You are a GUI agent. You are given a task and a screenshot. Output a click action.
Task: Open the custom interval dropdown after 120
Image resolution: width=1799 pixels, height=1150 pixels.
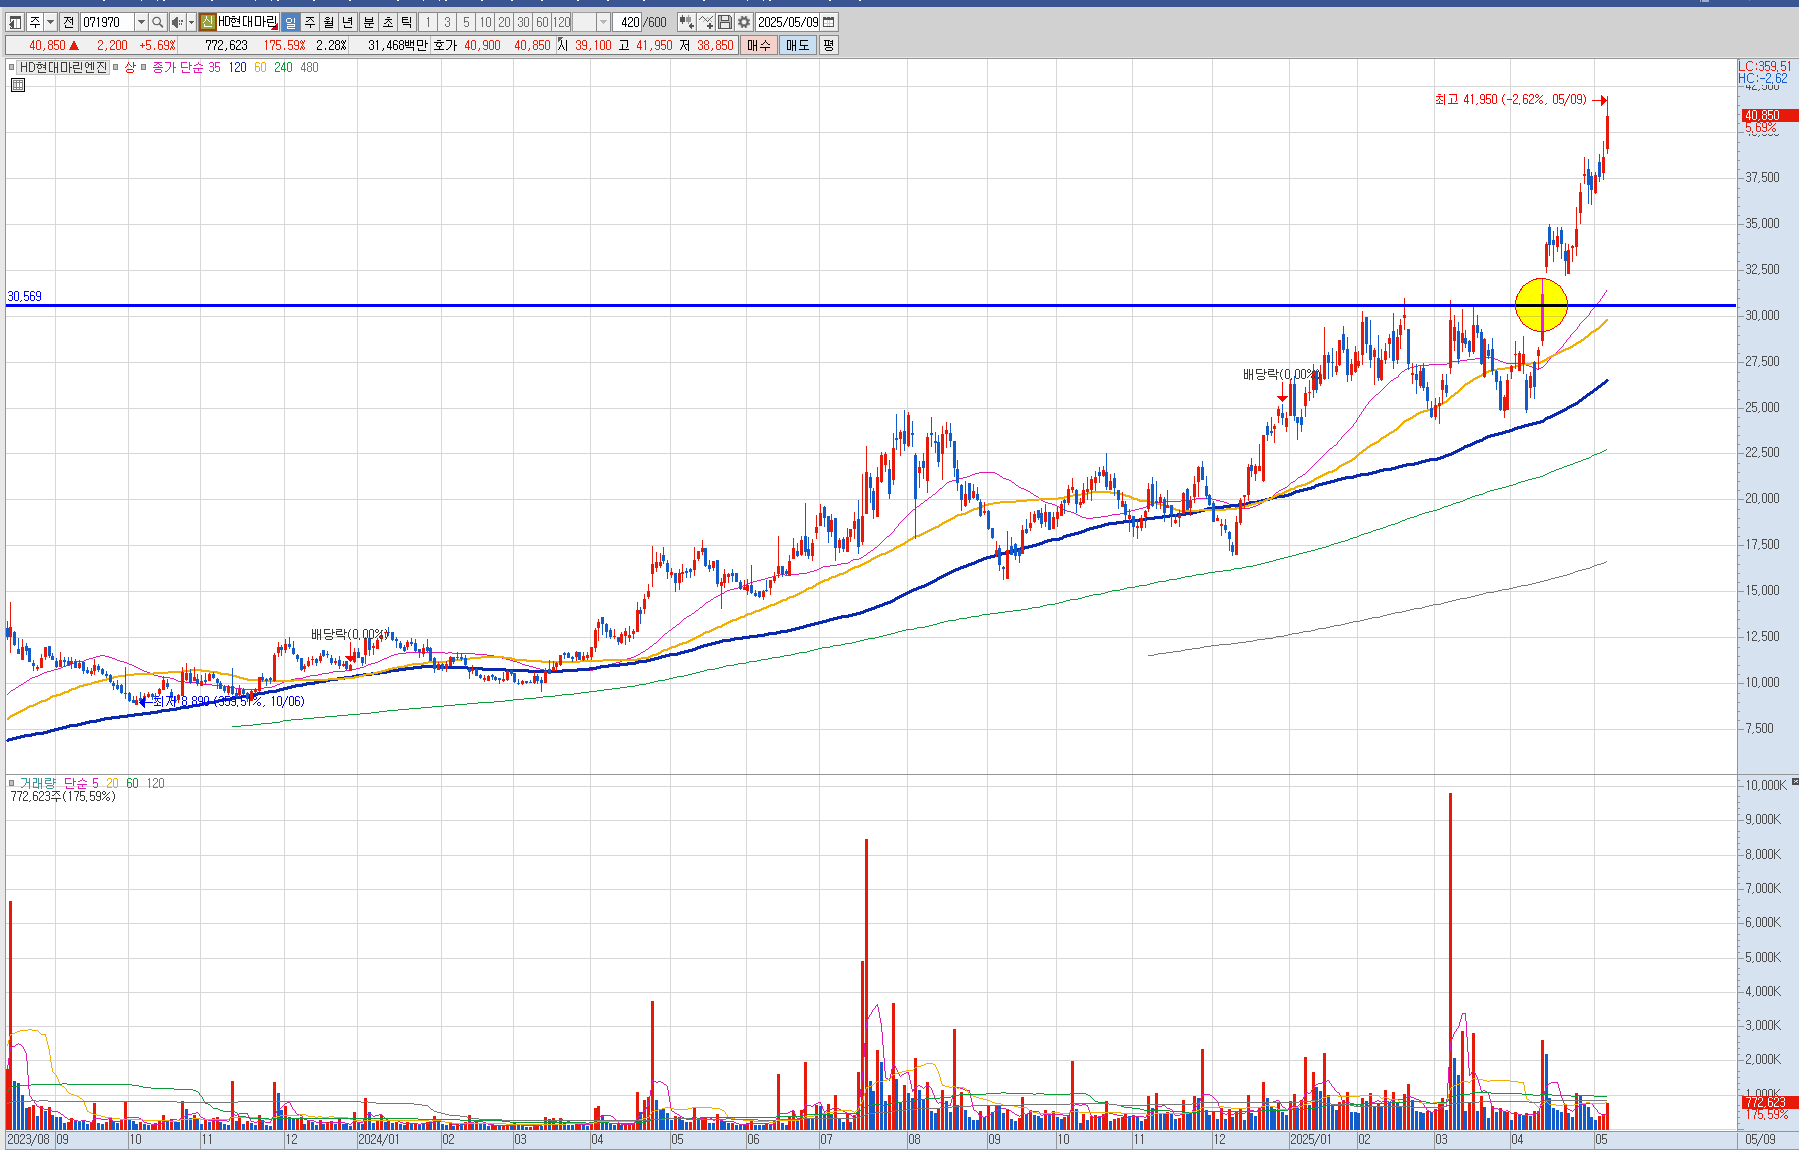point(603,22)
